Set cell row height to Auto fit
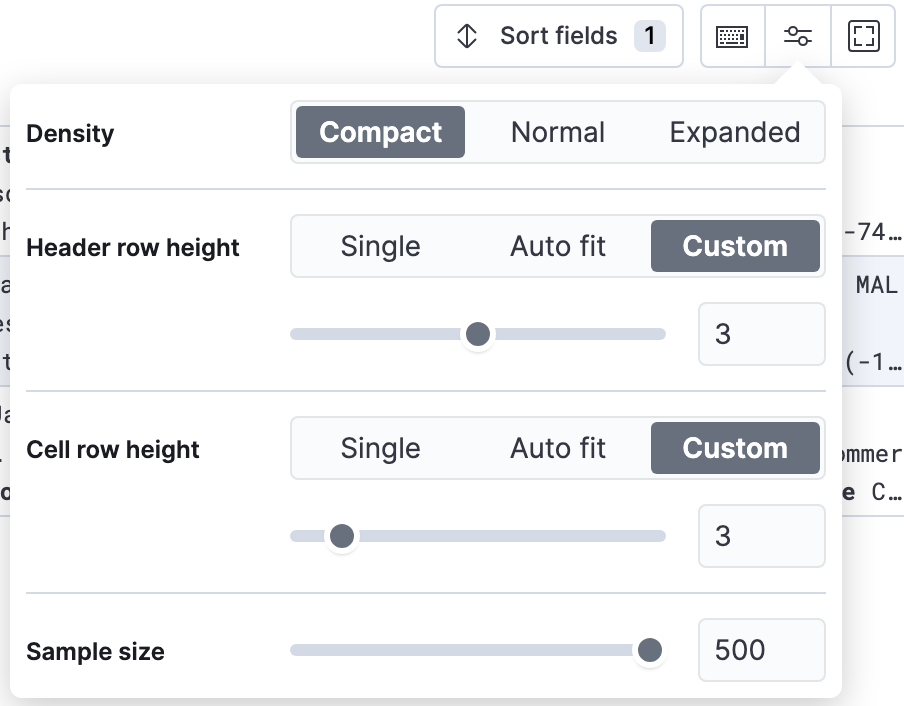The height and width of the screenshot is (706, 904). click(x=558, y=448)
